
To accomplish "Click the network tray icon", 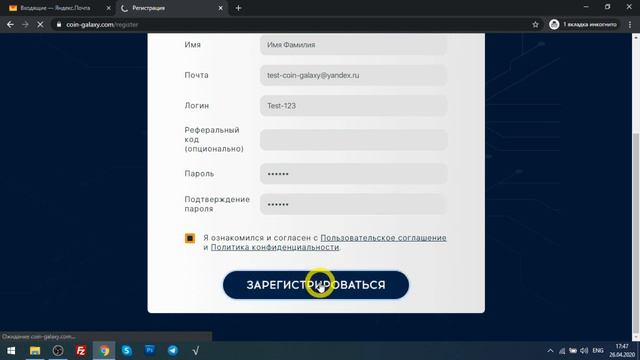I will tap(562, 351).
